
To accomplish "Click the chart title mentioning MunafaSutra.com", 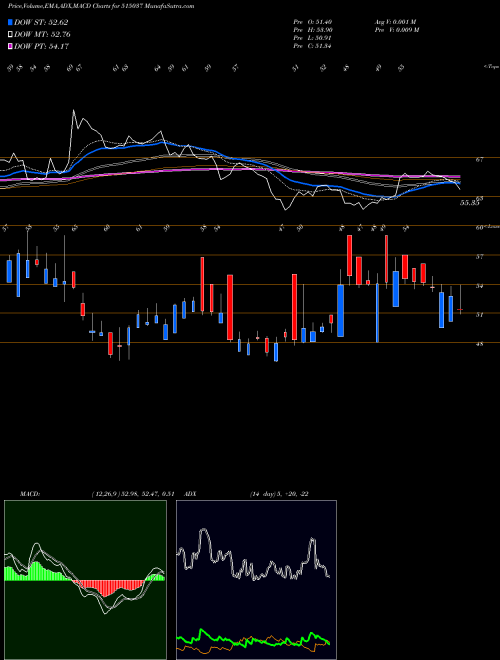I will click(101, 7).
